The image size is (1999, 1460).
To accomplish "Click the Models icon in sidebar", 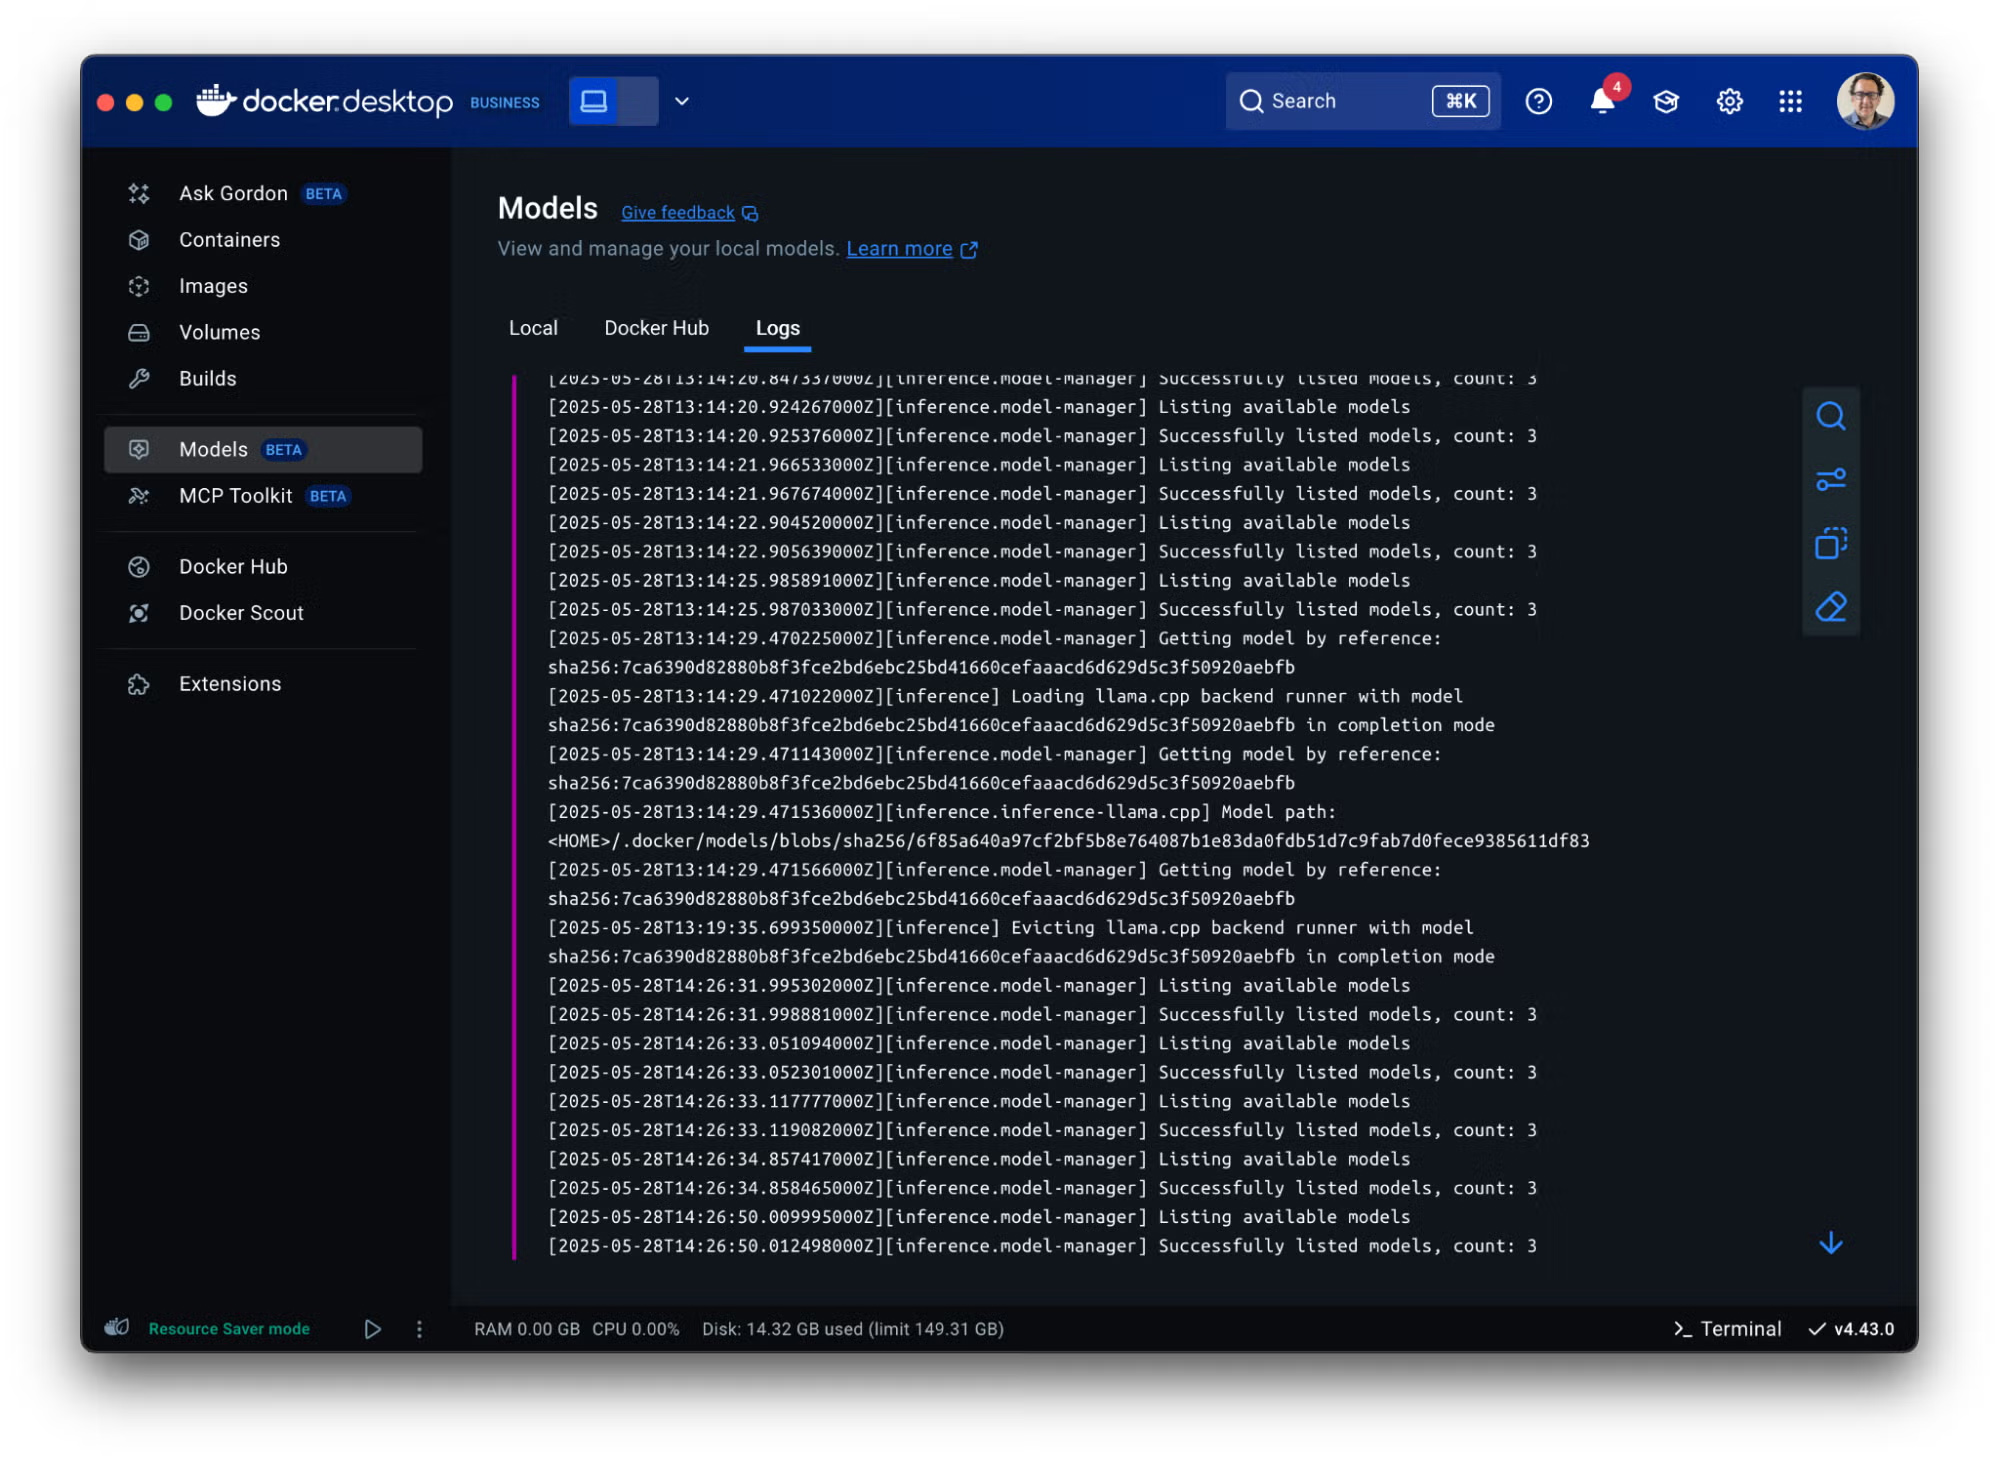I will tap(139, 450).
